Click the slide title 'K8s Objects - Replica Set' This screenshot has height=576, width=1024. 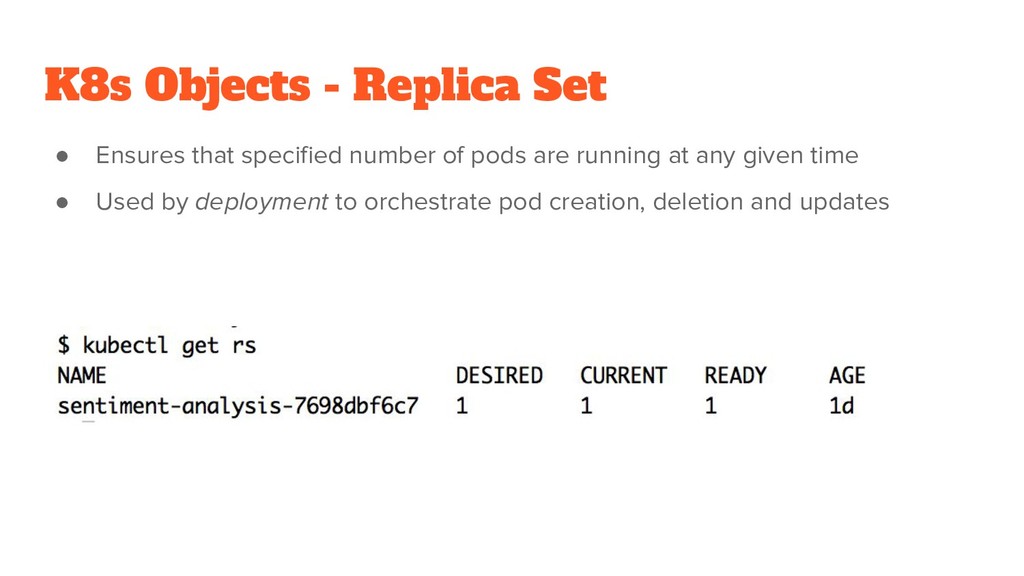pyautogui.click(x=325, y=86)
